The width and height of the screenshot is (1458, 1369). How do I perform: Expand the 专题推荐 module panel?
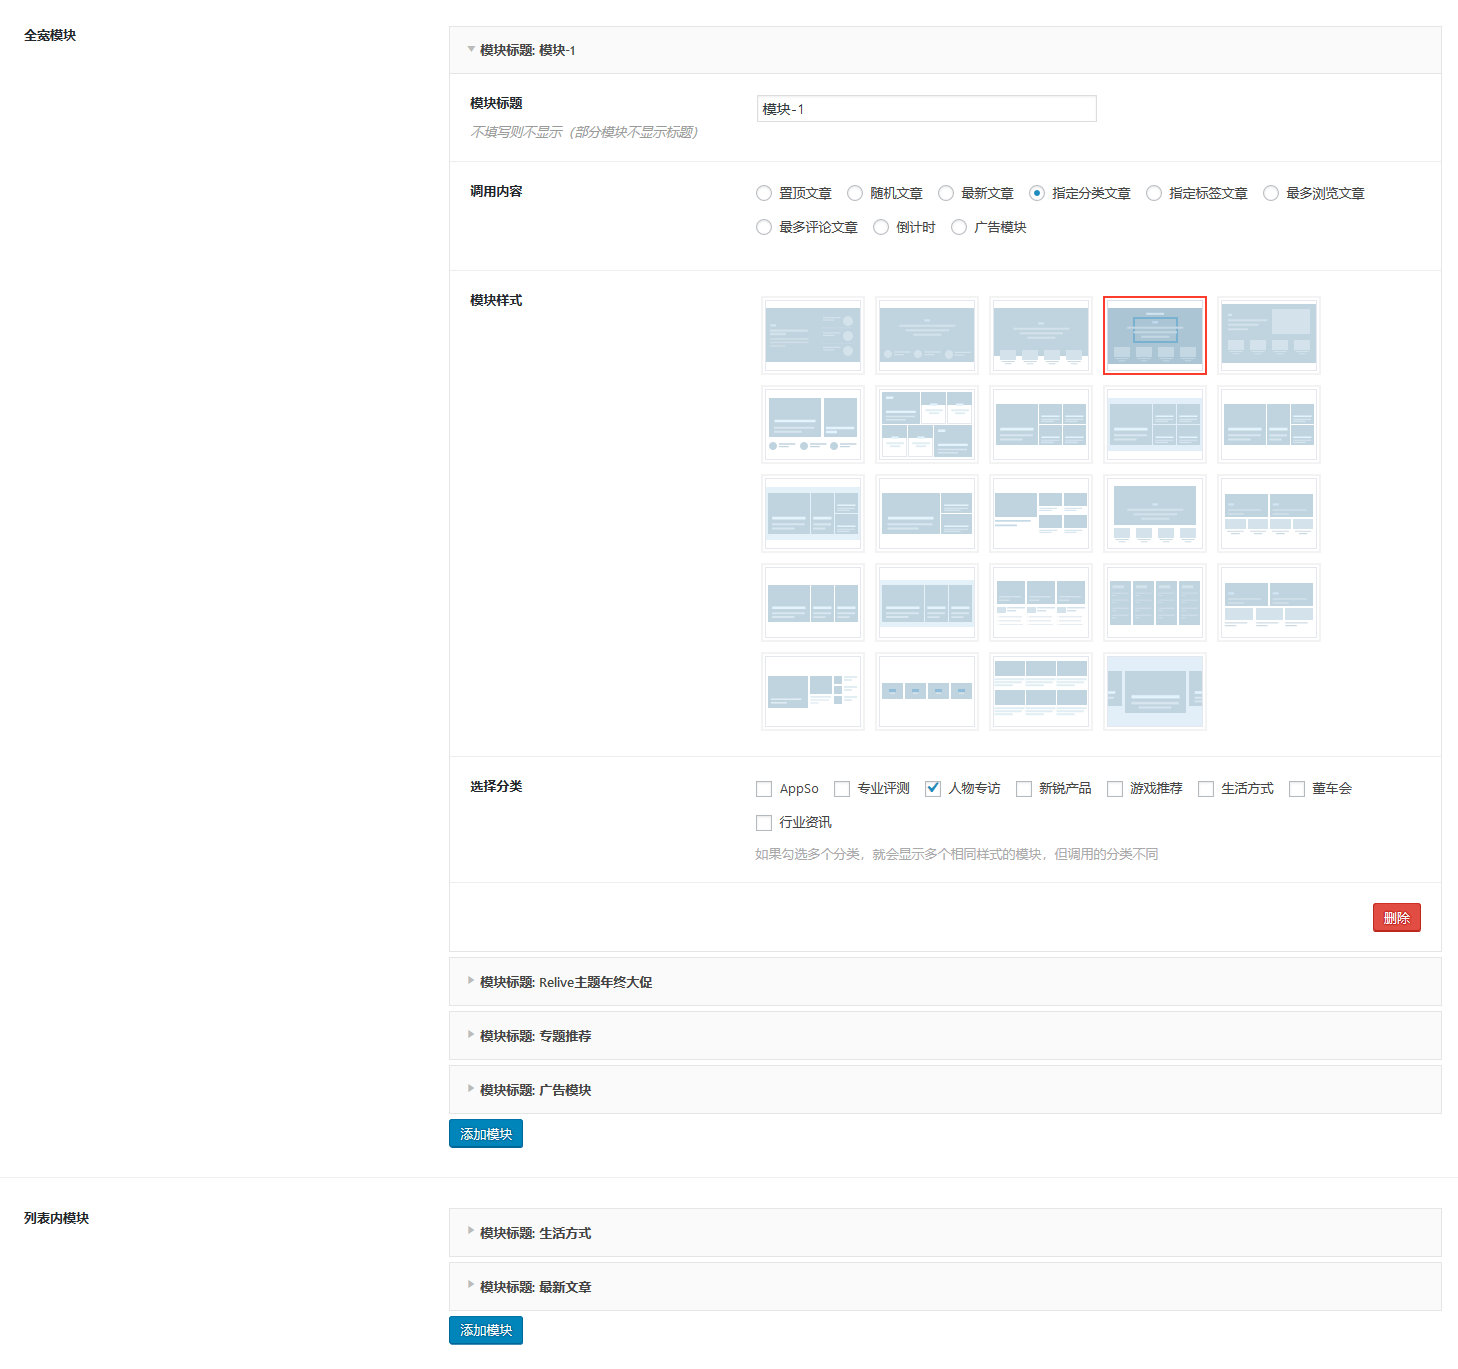point(535,1036)
